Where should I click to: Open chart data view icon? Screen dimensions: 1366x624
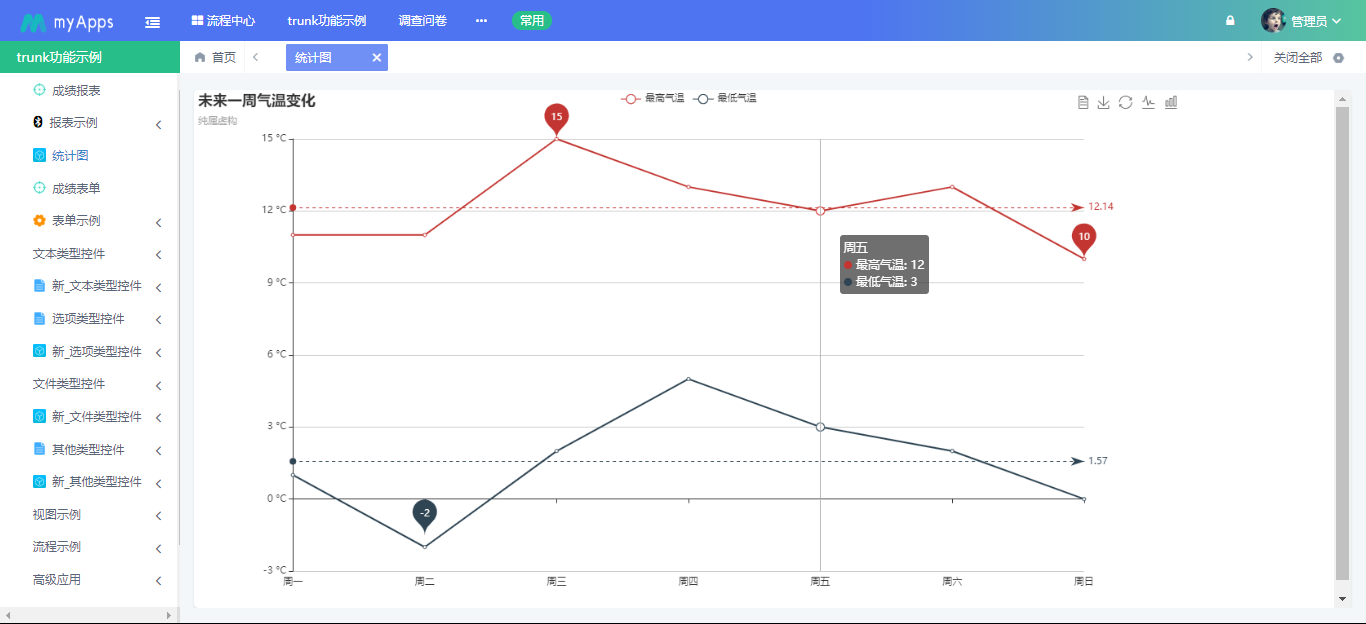1083,102
